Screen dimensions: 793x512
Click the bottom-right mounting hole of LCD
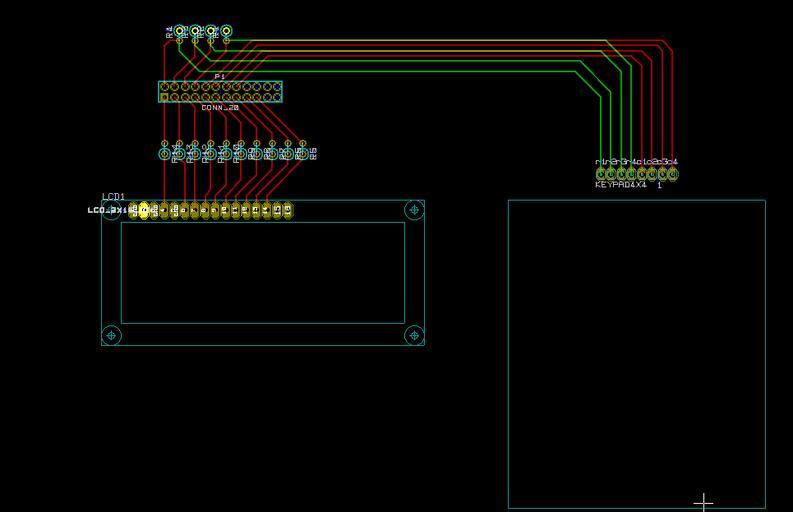pos(414,335)
